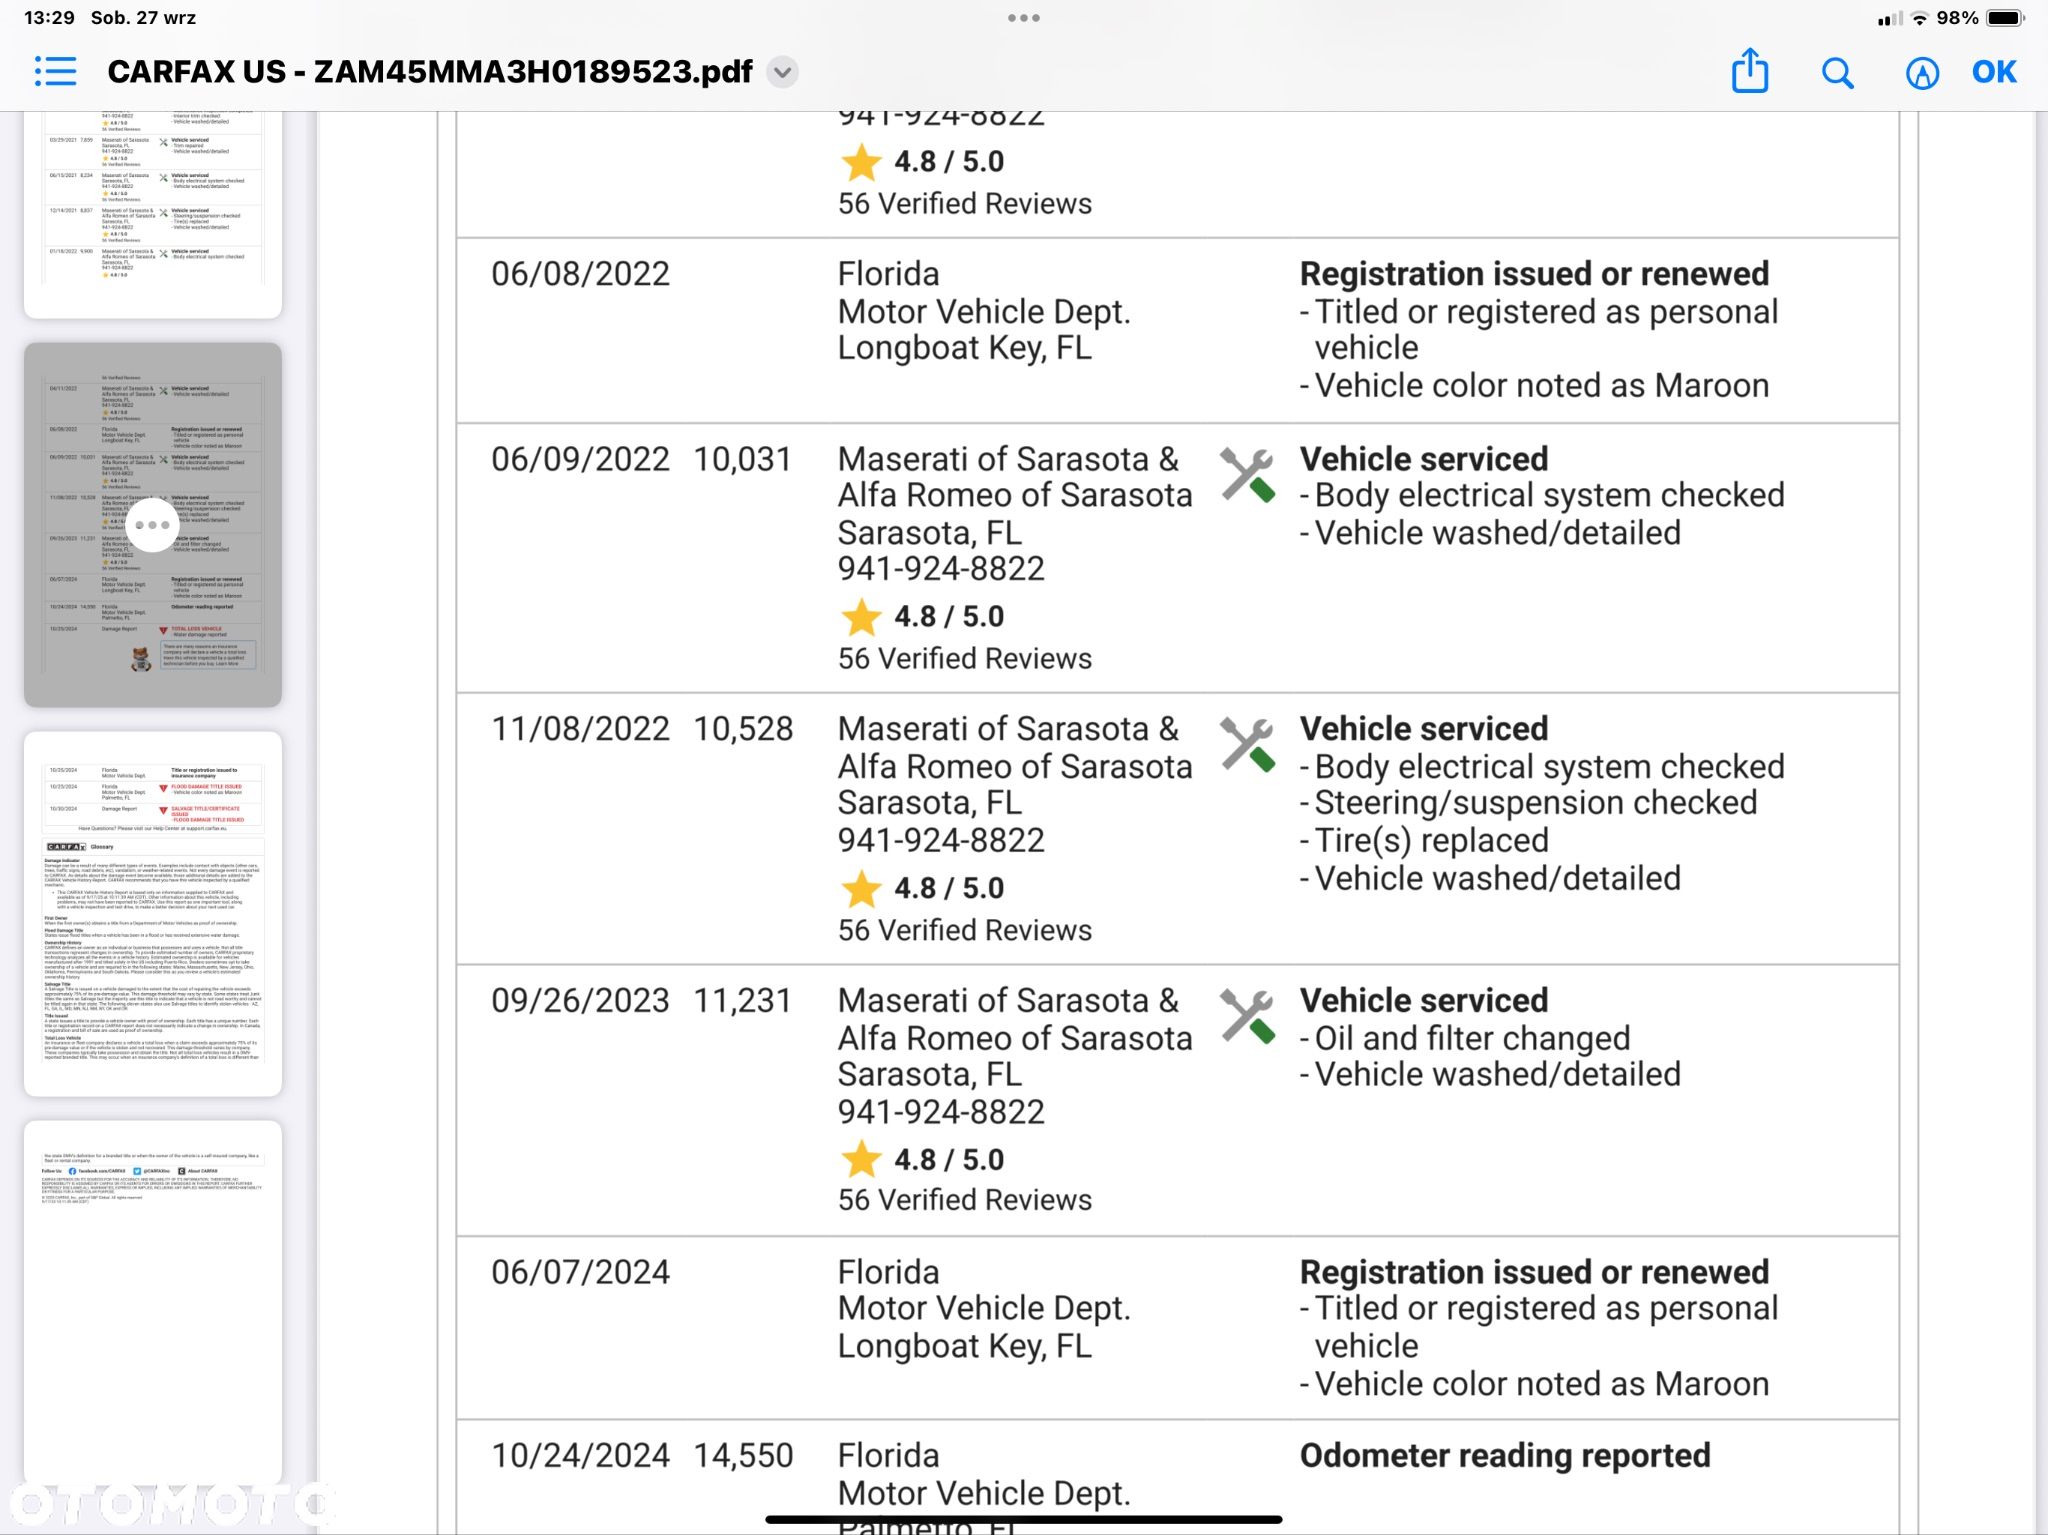2048x1535 pixels.
Task: Select the mileage value 10,031
Action: (743, 459)
